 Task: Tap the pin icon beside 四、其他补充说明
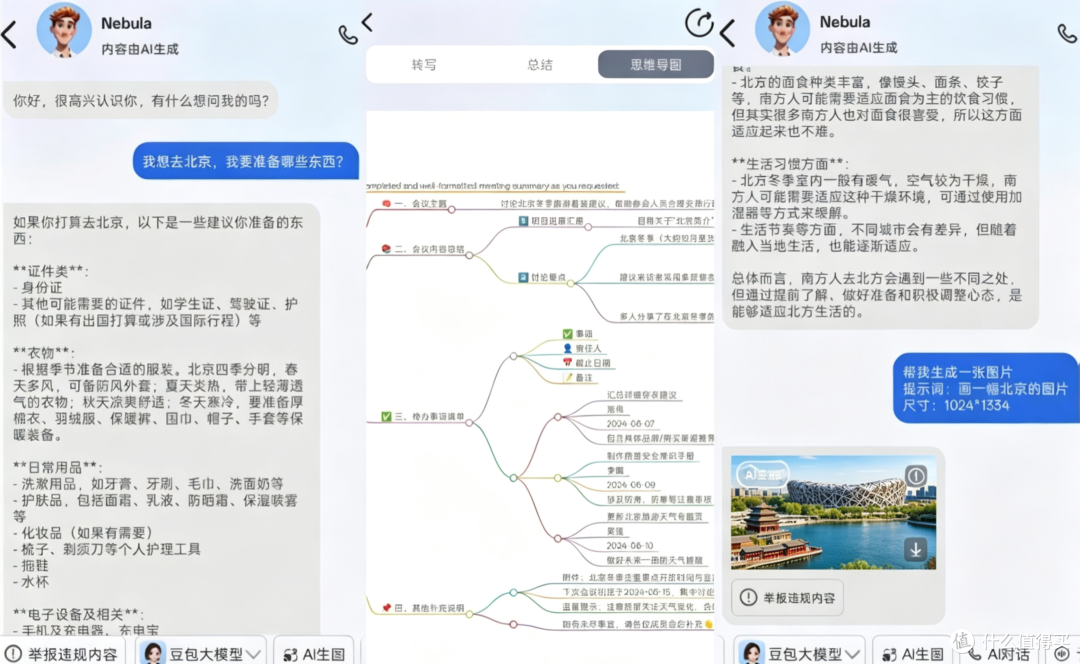[386, 608]
